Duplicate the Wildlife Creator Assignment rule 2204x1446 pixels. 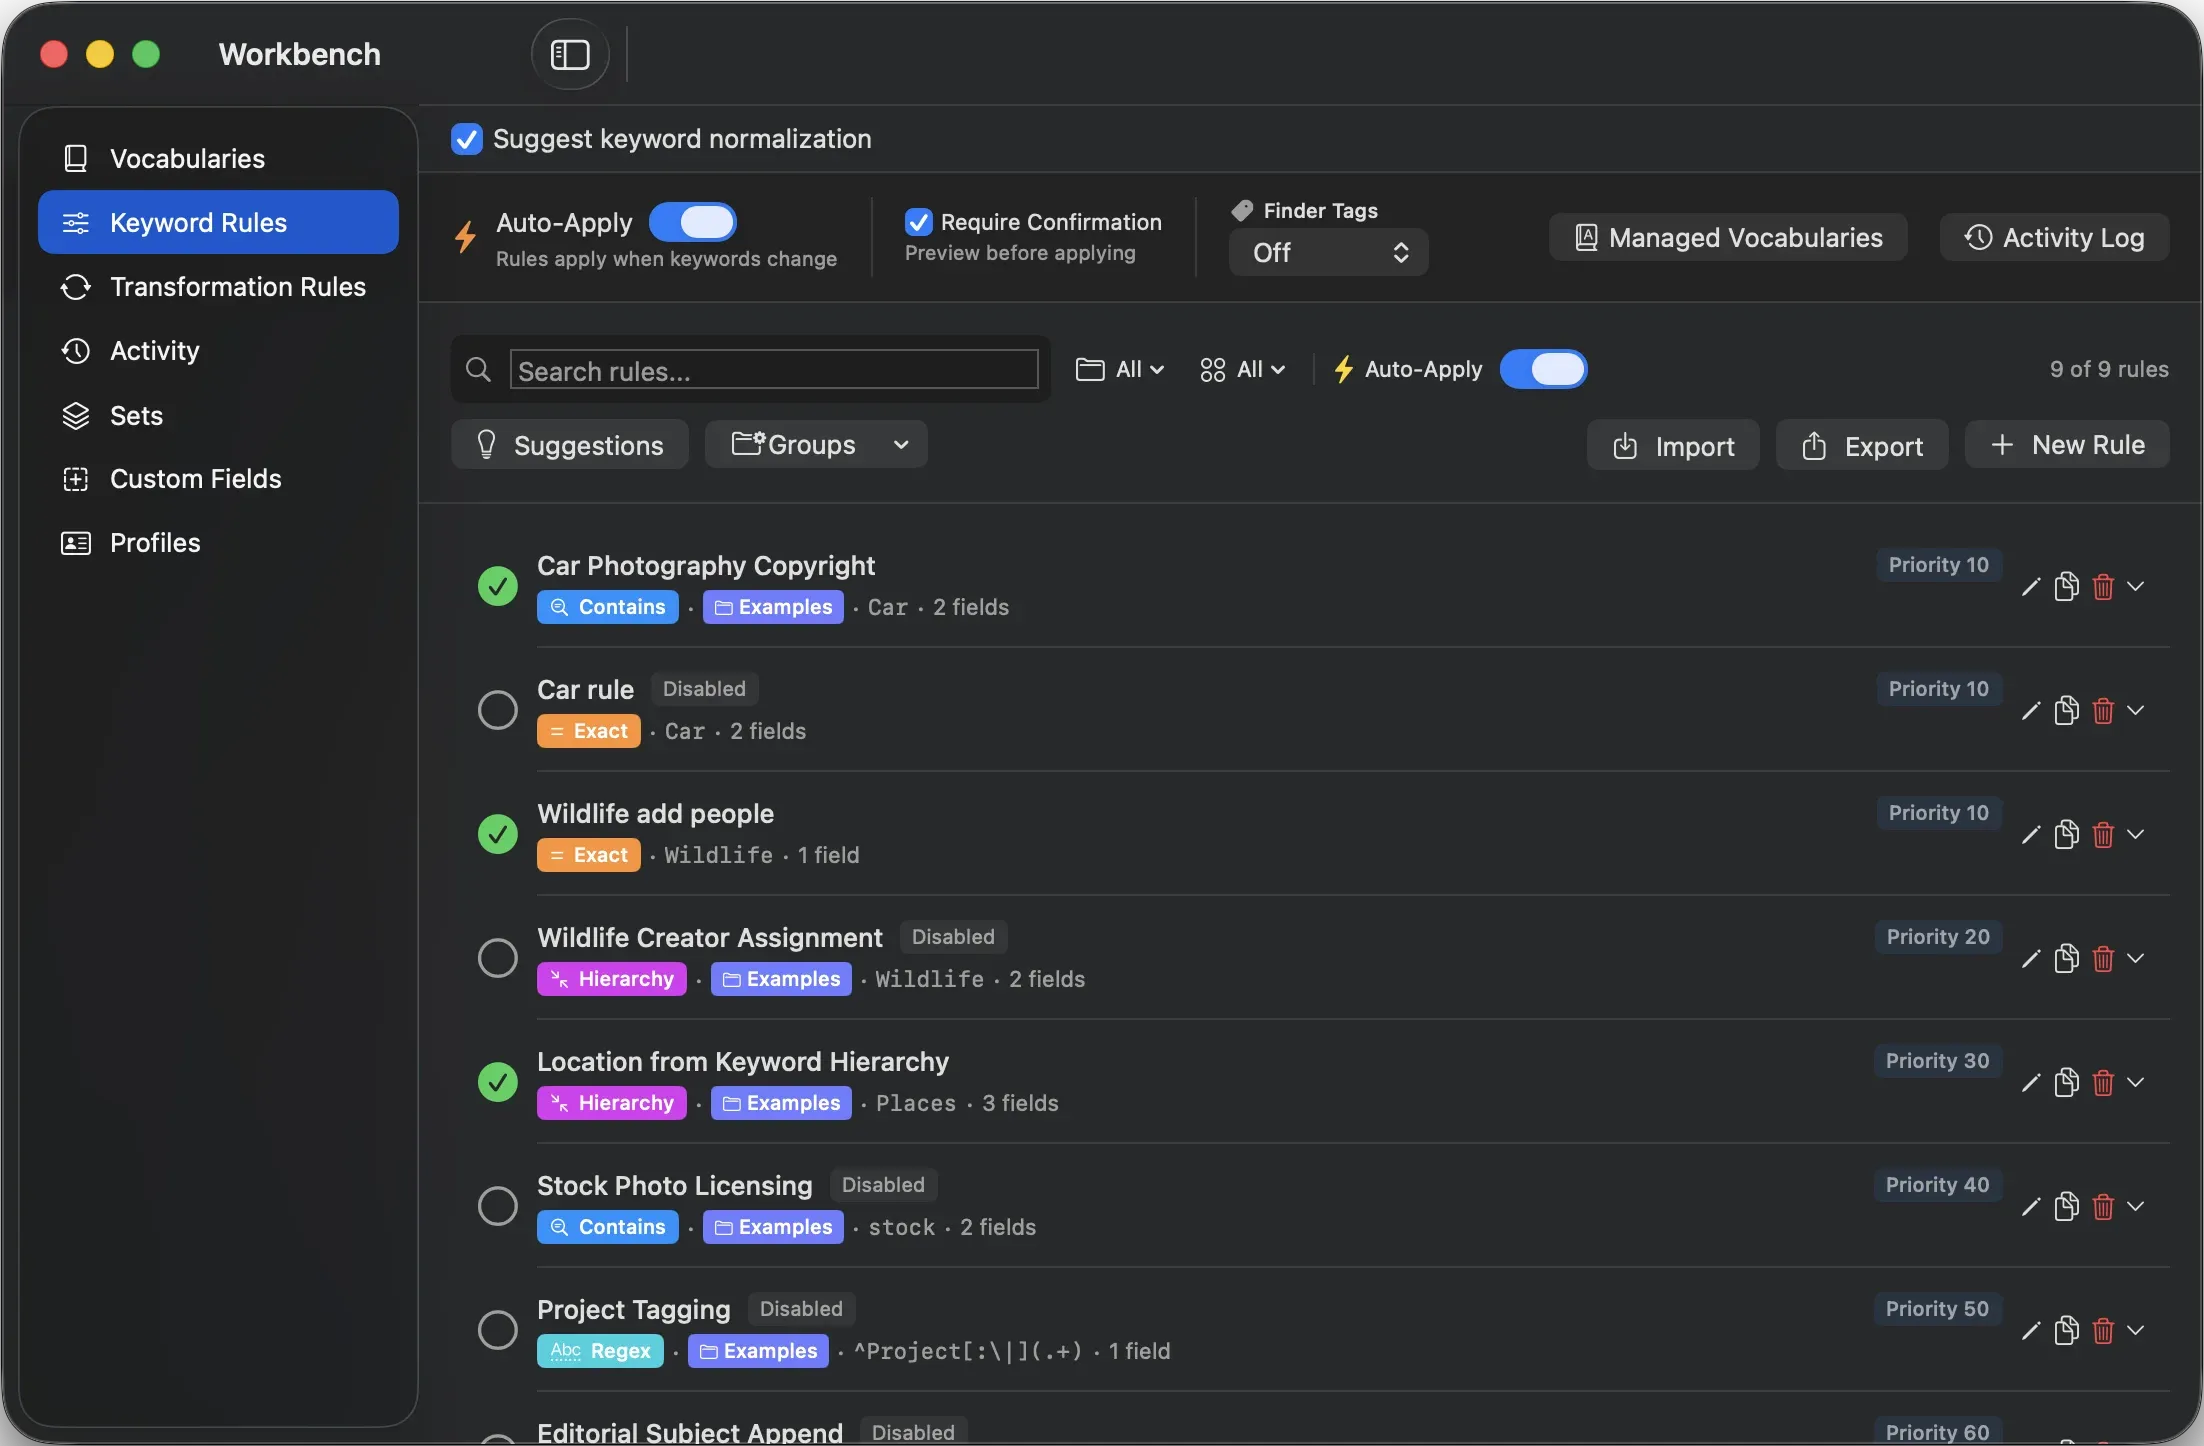pos(2067,959)
